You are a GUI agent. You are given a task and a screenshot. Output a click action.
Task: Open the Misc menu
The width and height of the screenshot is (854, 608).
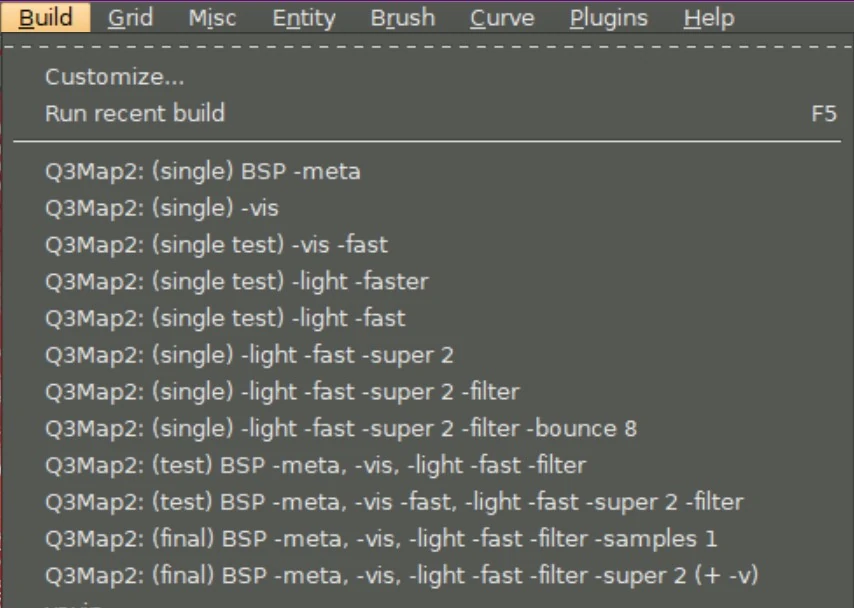[213, 18]
